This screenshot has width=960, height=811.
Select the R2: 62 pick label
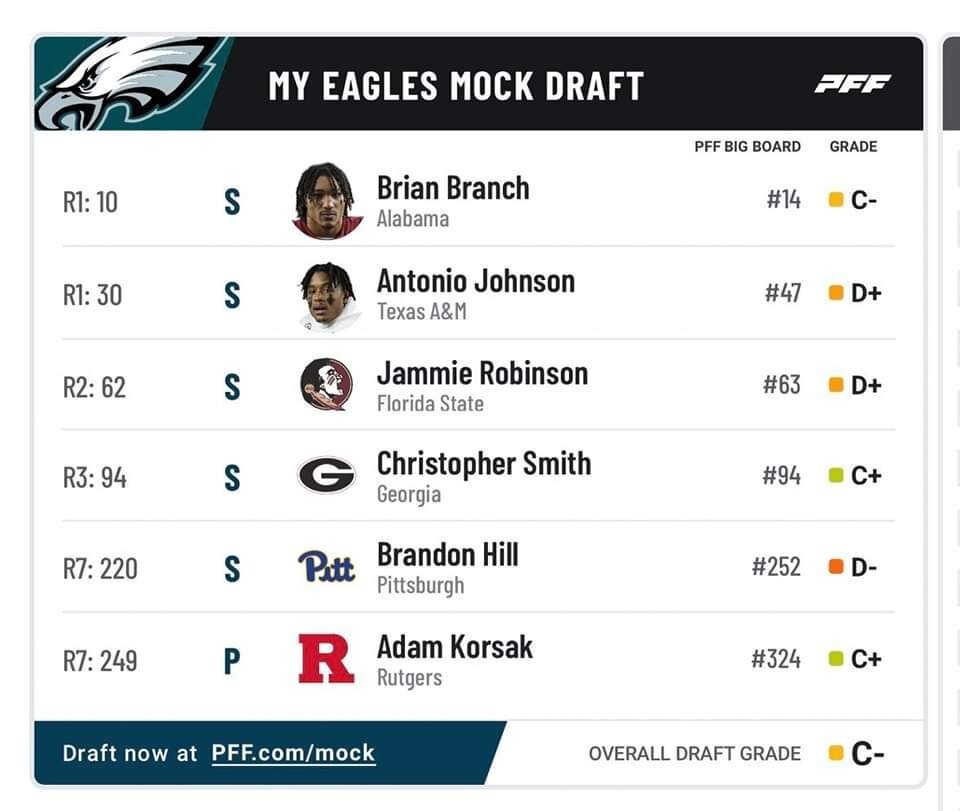[x=94, y=387]
